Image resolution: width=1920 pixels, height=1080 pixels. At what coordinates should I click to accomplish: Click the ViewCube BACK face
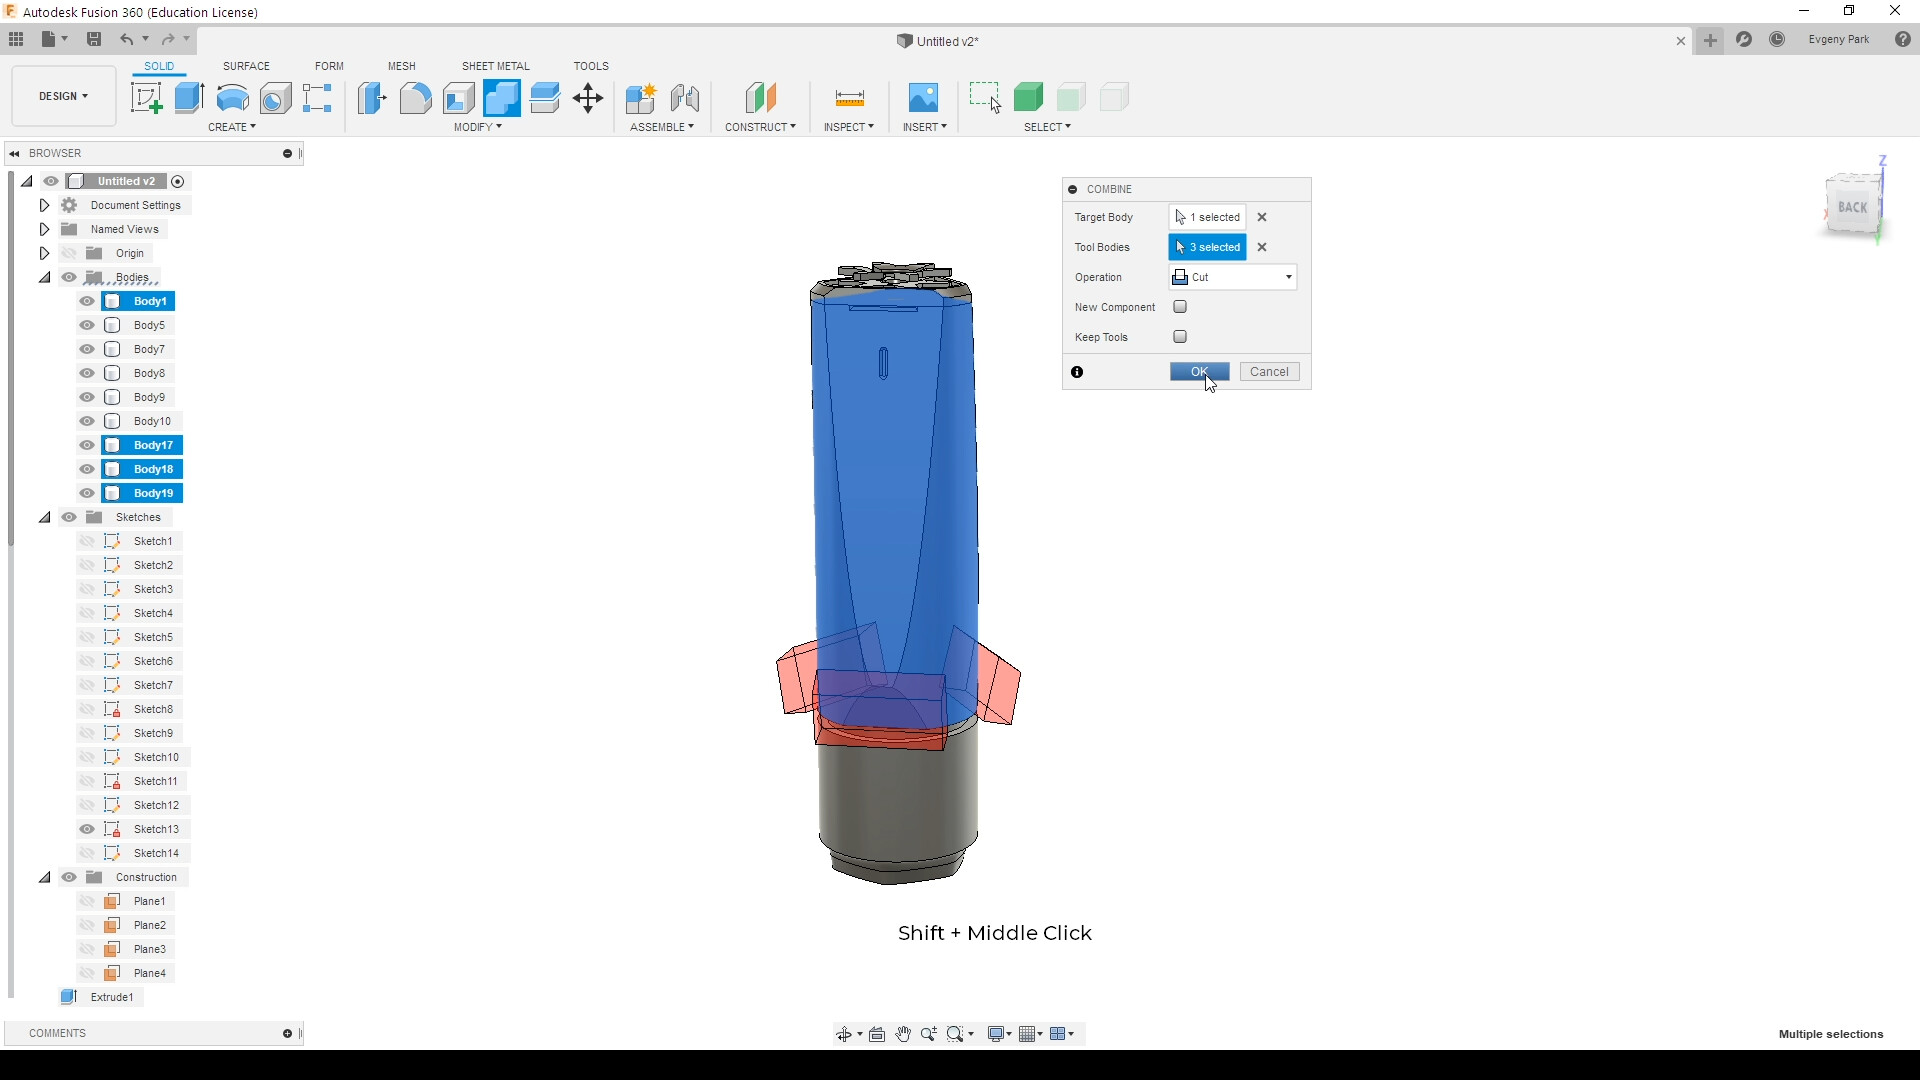1852,207
